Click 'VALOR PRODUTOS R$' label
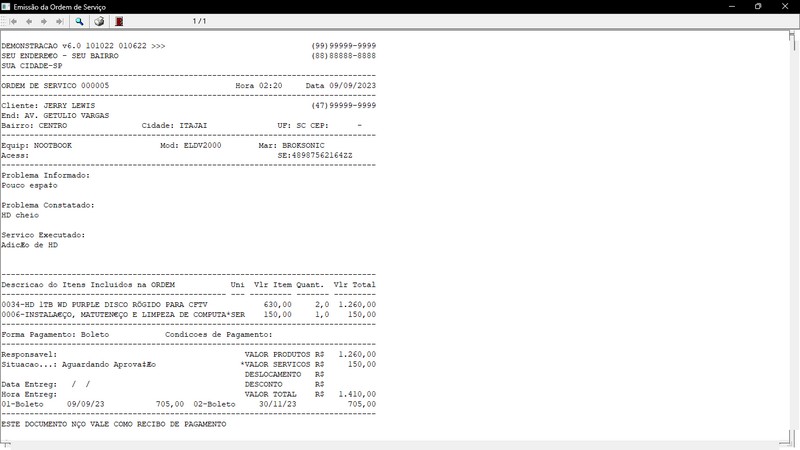 point(284,355)
